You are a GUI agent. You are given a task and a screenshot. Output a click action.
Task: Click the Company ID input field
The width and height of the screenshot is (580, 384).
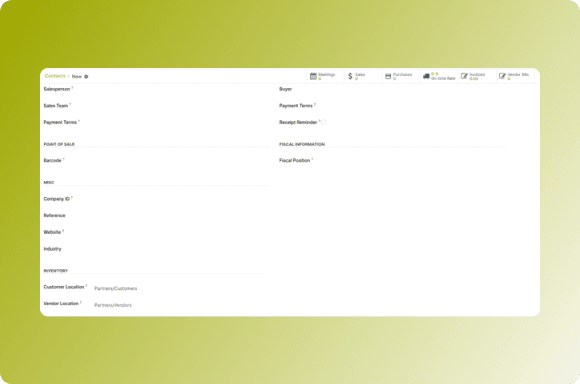[181, 199]
